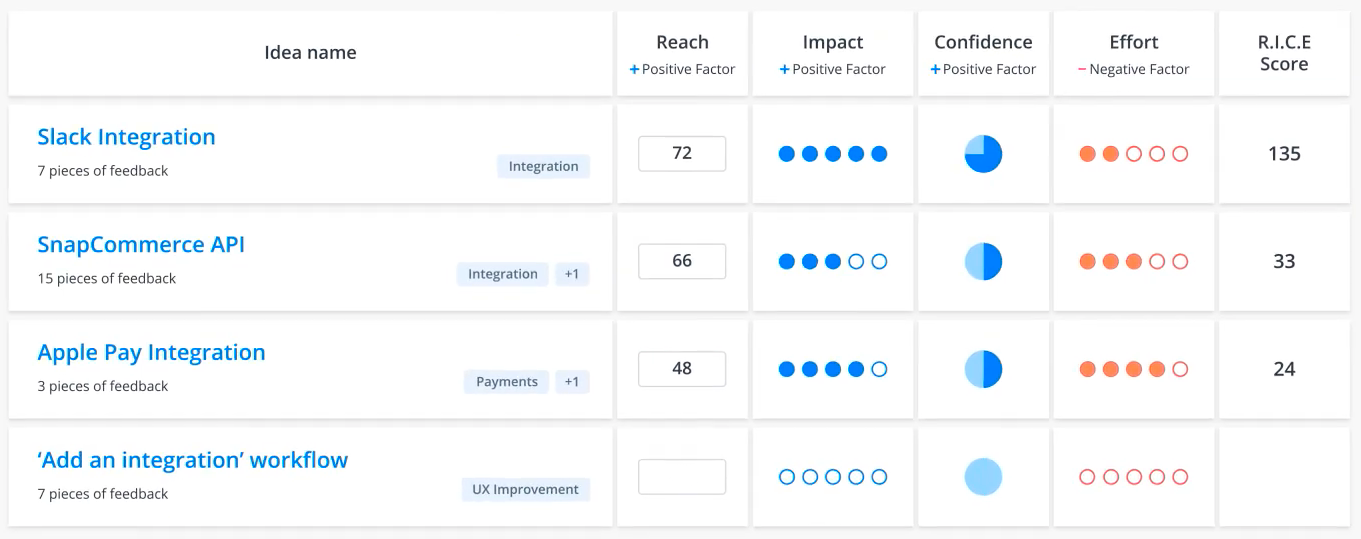Click the Slack Integration Reach field showing 72
This screenshot has width=1361, height=539.
[x=682, y=154]
